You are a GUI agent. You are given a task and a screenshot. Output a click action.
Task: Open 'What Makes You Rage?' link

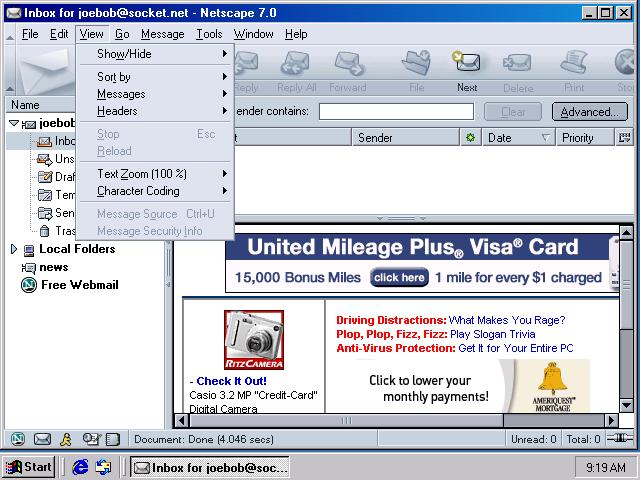coord(507,320)
